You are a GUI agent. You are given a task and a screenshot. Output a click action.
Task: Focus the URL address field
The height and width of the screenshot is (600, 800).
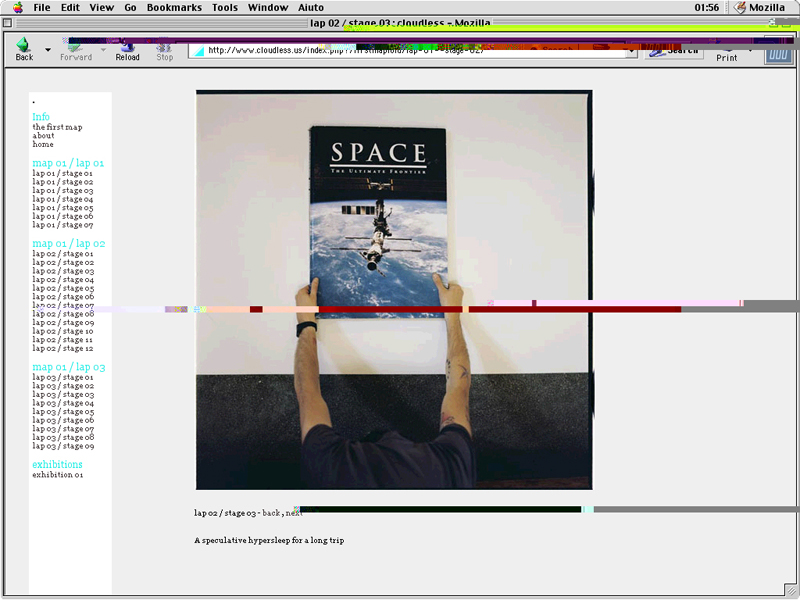click(x=408, y=51)
